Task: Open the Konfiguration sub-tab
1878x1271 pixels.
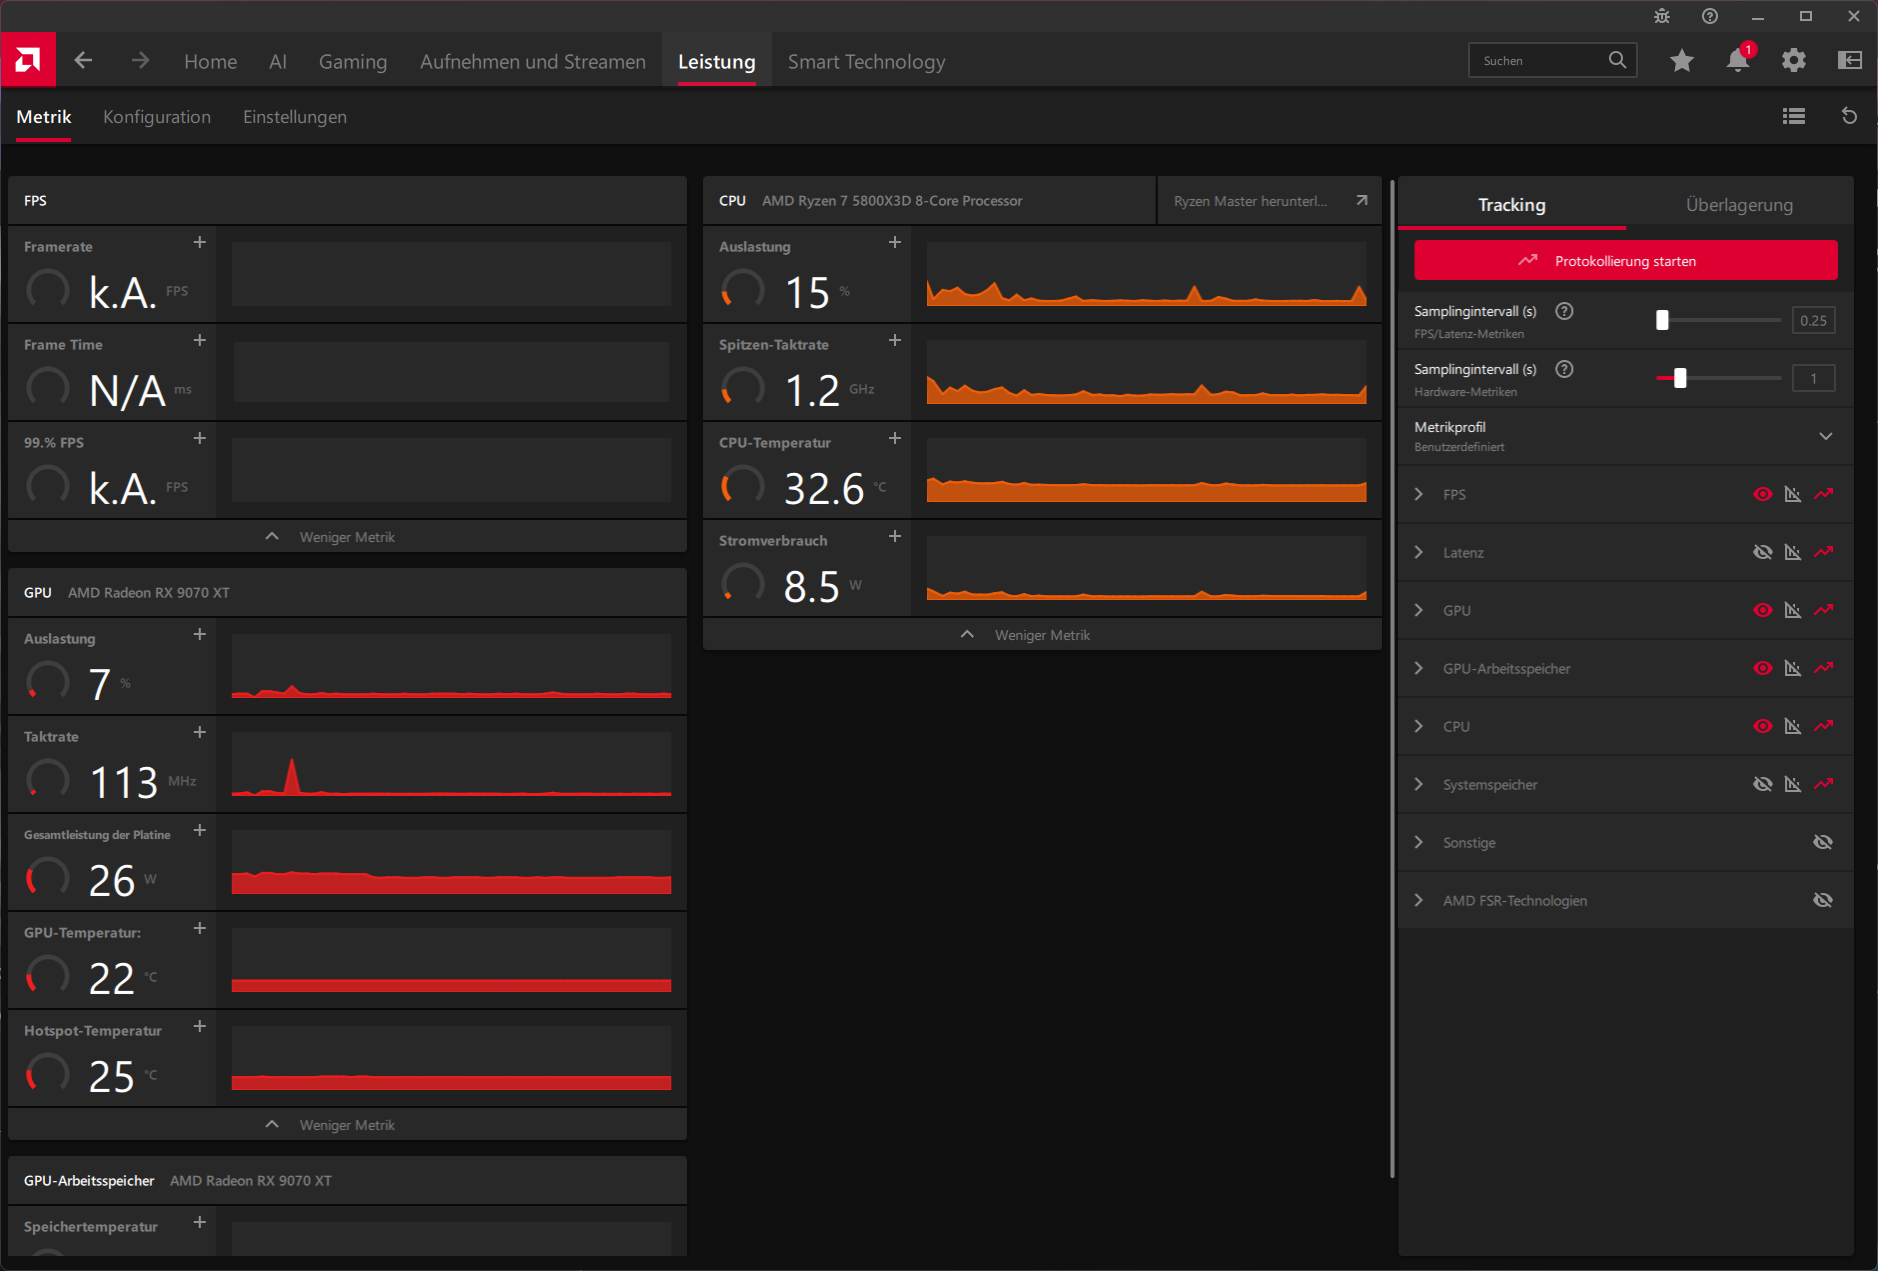Action: (157, 117)
